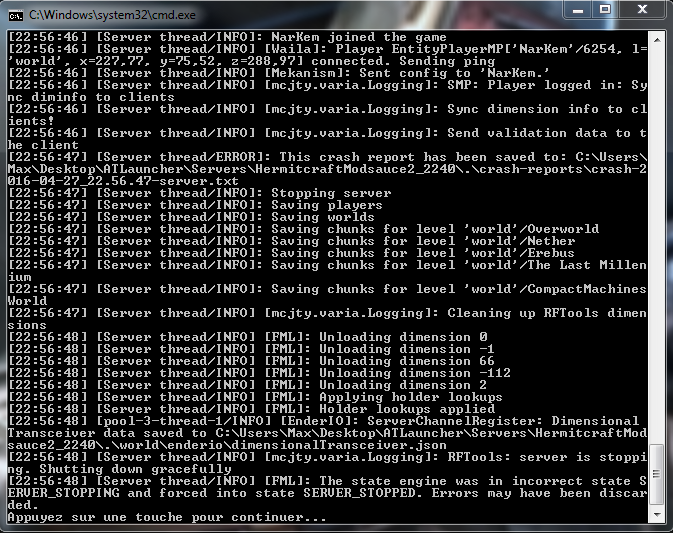Close the cmd.exe console window
The height and width of the screenshot is (533, 673).
(642, 9)
